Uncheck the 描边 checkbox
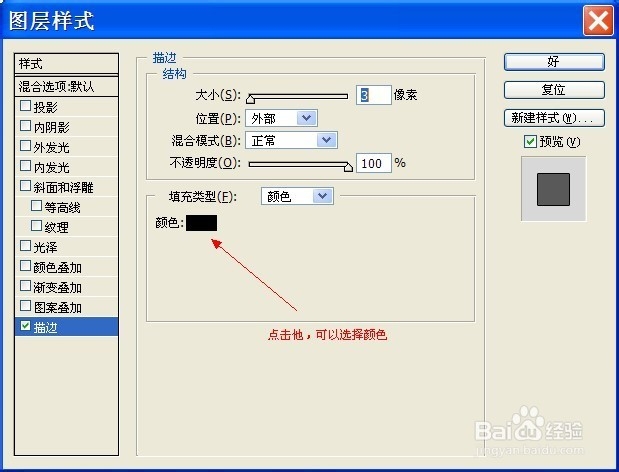Screen dimensions: 619x472 pyautogui.click(x=25, y=326)
